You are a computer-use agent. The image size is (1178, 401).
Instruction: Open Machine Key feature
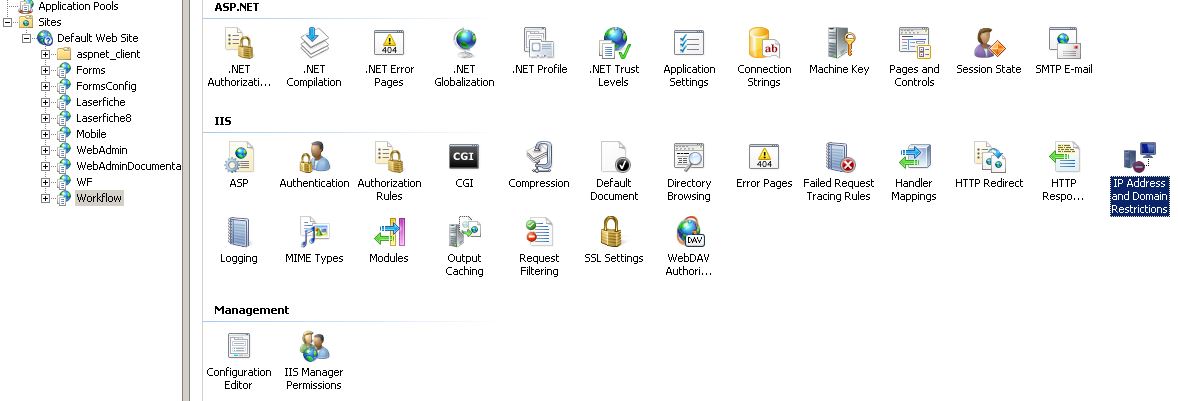tap(839, 52)
